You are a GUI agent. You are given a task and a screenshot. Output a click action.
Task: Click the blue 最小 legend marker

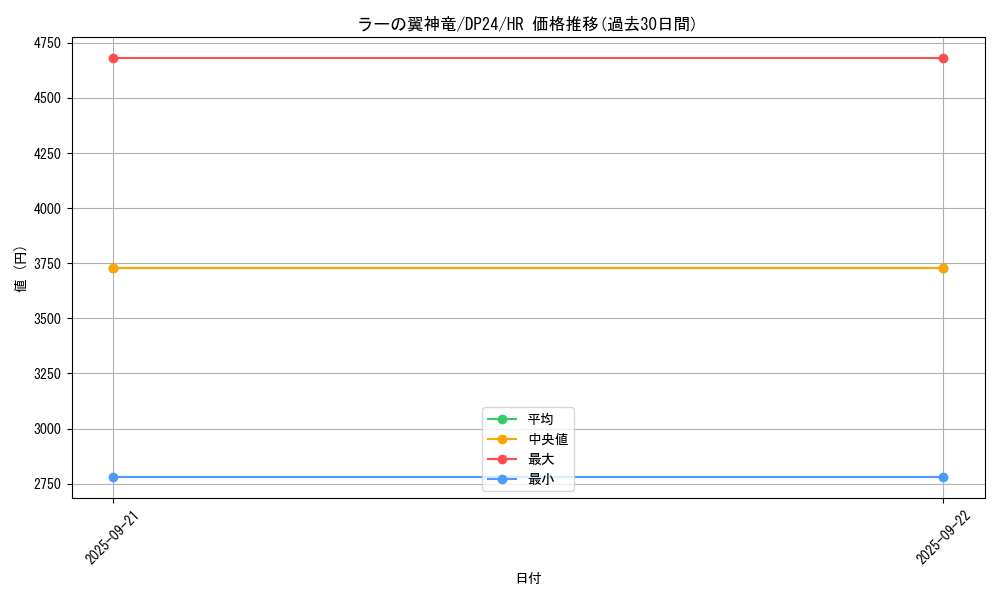tap(502, 479)
